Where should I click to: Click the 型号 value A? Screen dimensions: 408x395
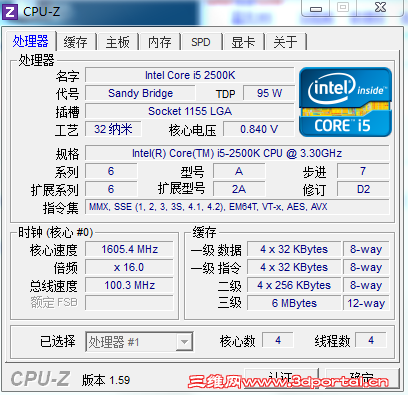click(239, 171)
